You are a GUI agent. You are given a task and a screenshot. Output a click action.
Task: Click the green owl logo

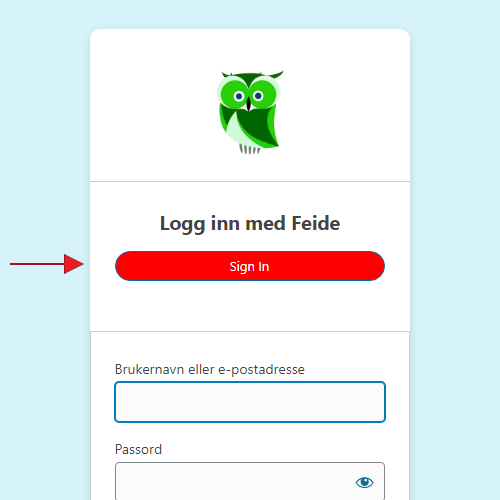click(x=250, y=112)
